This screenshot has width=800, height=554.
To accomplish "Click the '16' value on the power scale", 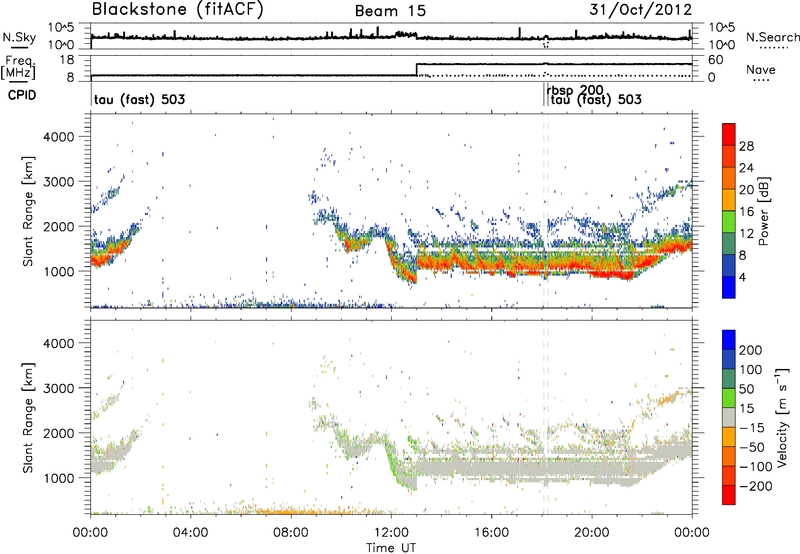I will tap(746, 212).
